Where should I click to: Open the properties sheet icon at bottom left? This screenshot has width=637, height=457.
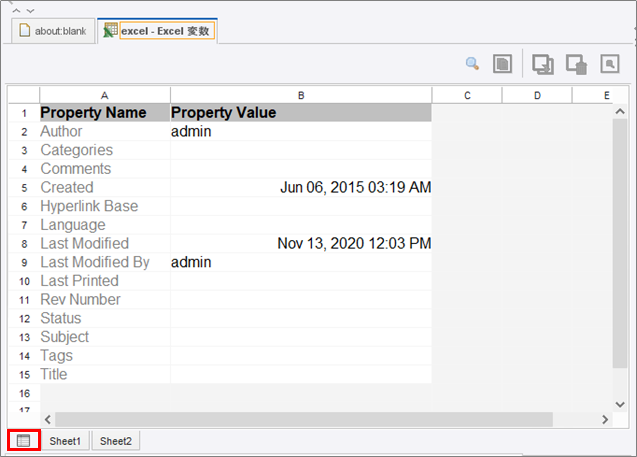(24, 440)
